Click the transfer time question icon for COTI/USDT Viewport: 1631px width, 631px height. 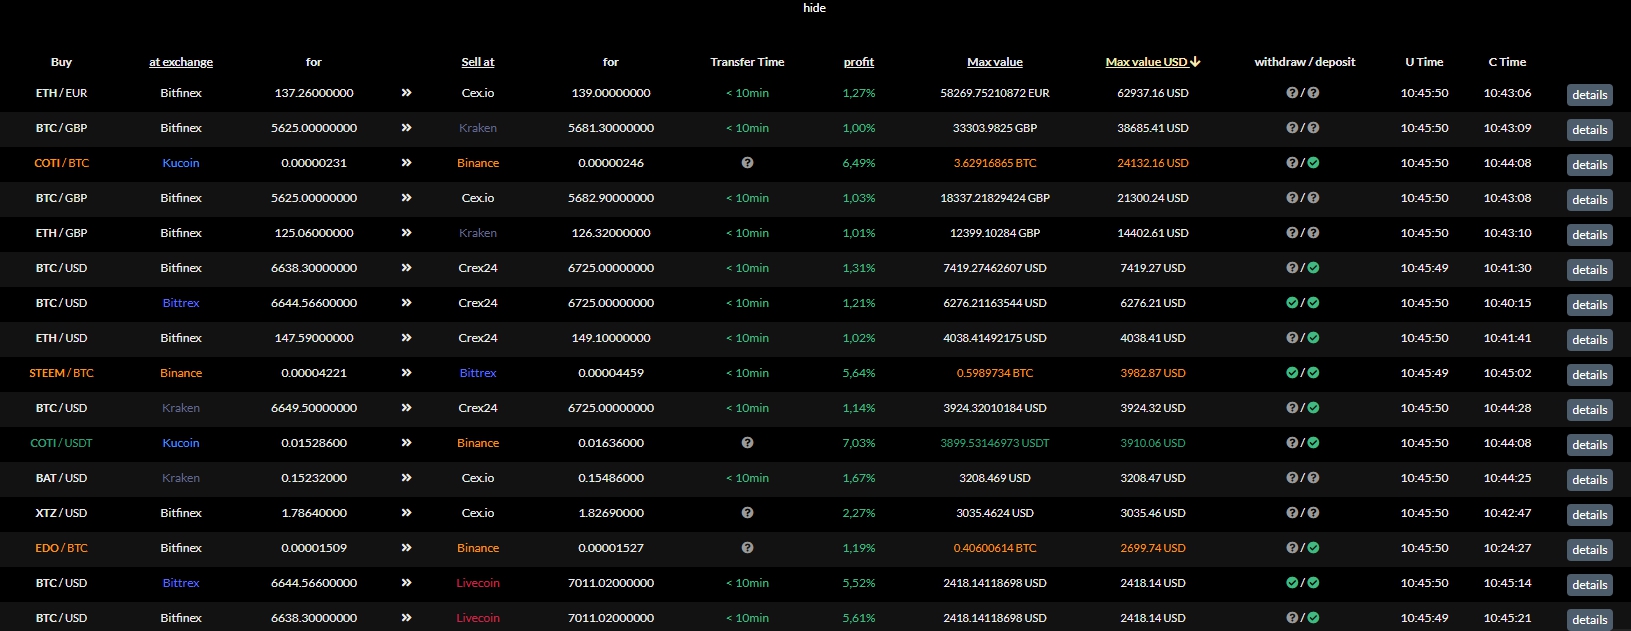(x=747, y=443)
